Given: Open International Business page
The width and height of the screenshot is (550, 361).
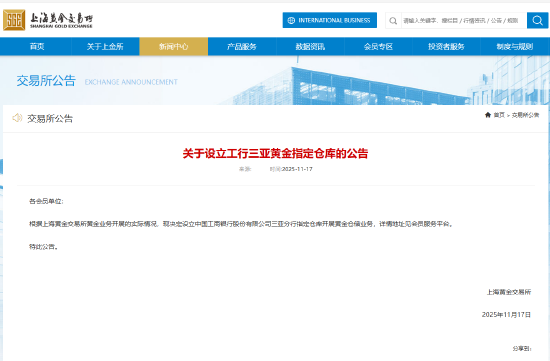Looking at the screenshot, I should 330,20.
